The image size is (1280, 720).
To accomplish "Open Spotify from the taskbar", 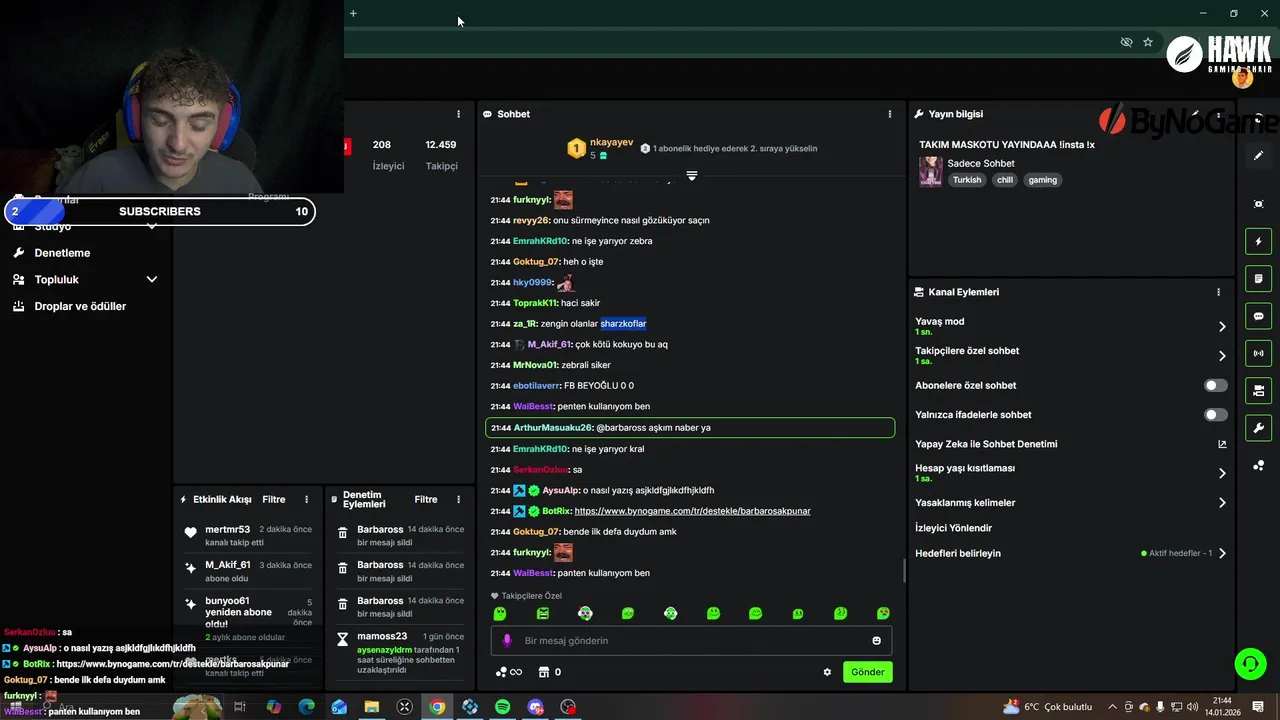I will pyautogui.click(x=503, y=707).
